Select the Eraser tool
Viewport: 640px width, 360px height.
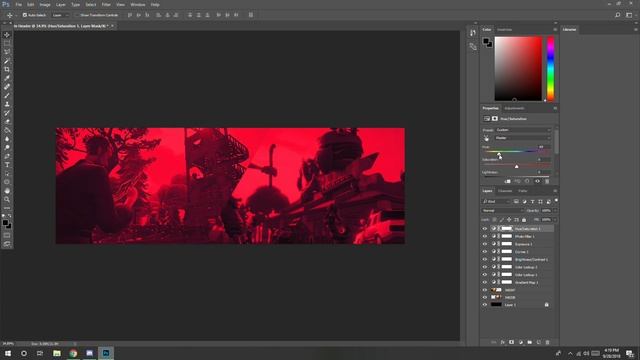click(7, 121)
